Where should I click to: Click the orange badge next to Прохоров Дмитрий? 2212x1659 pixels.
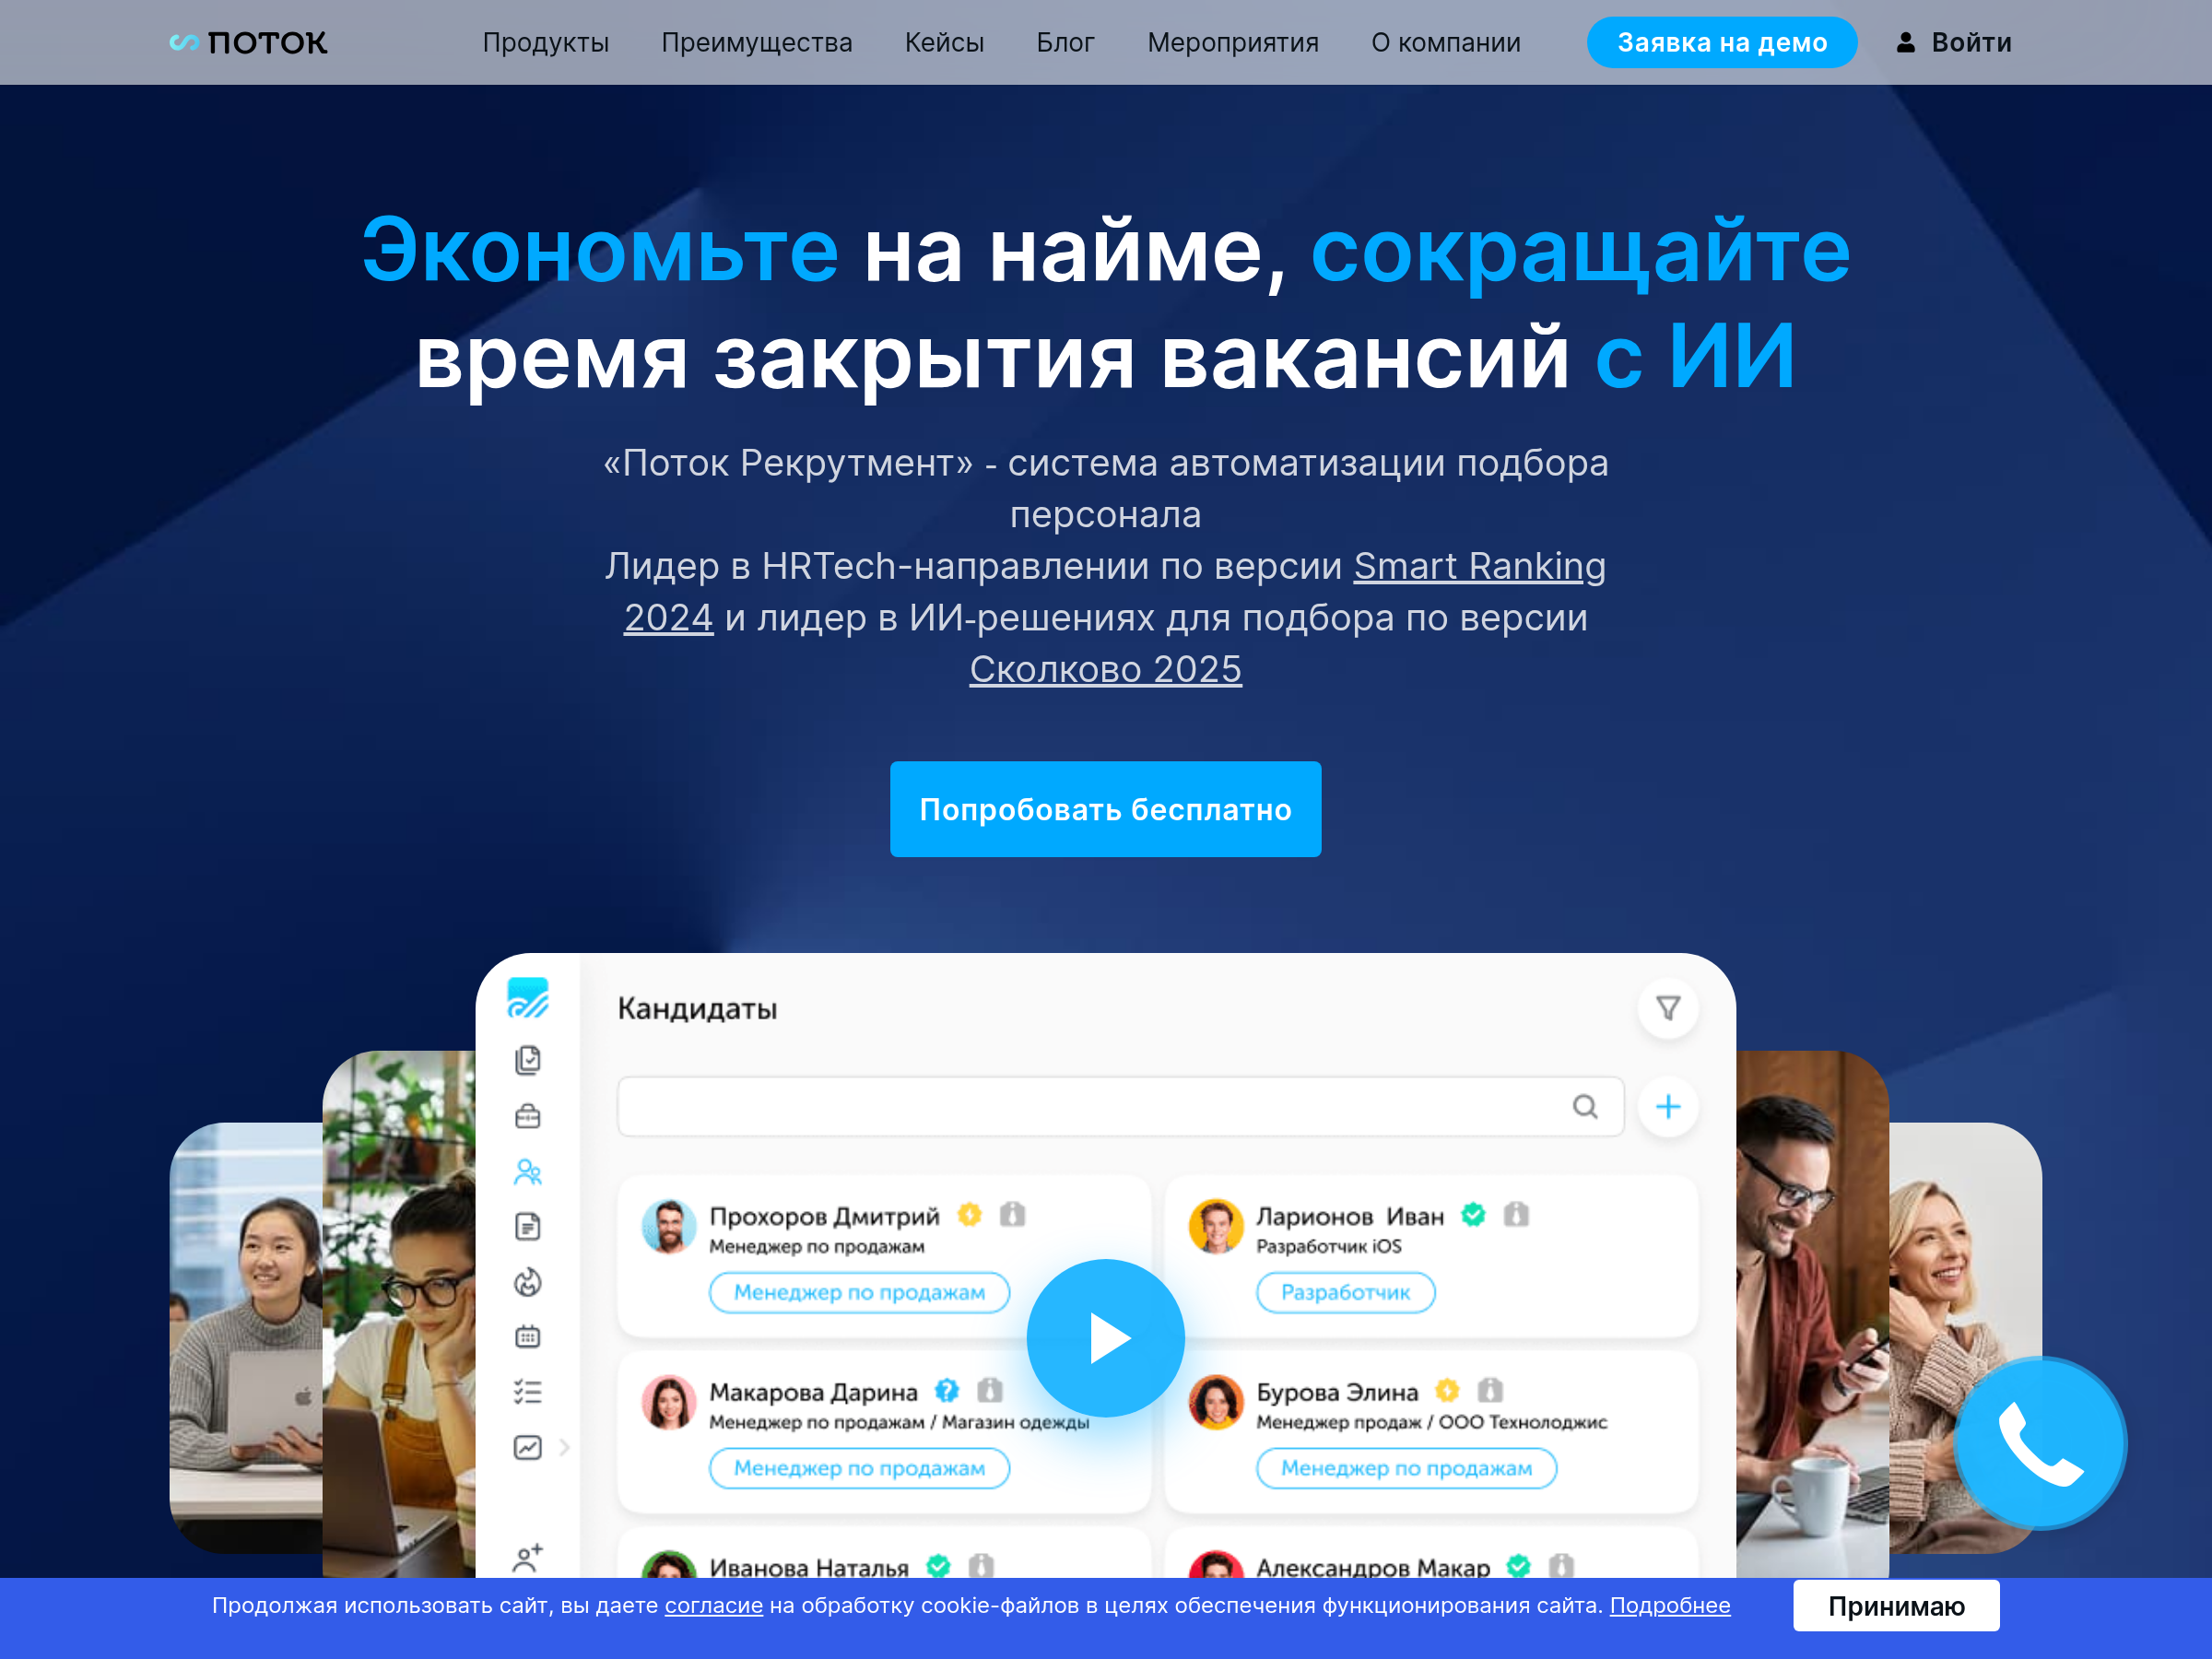coord(969,1214)
